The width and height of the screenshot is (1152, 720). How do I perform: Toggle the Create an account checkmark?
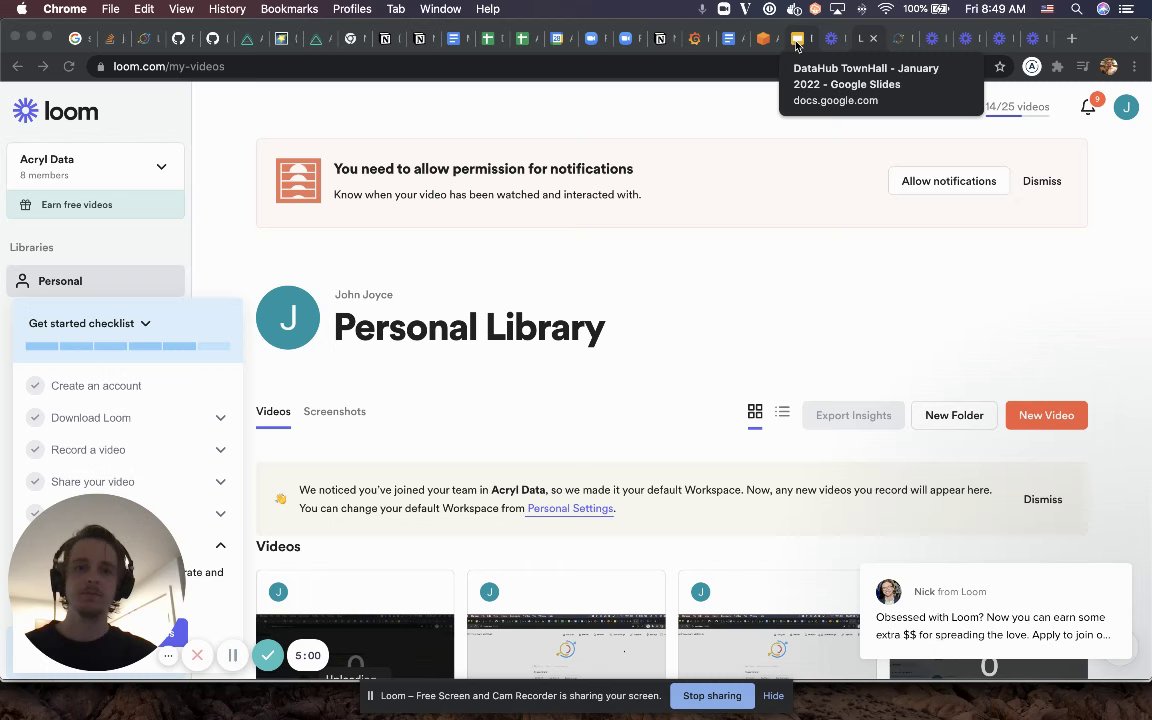(35, 386)
